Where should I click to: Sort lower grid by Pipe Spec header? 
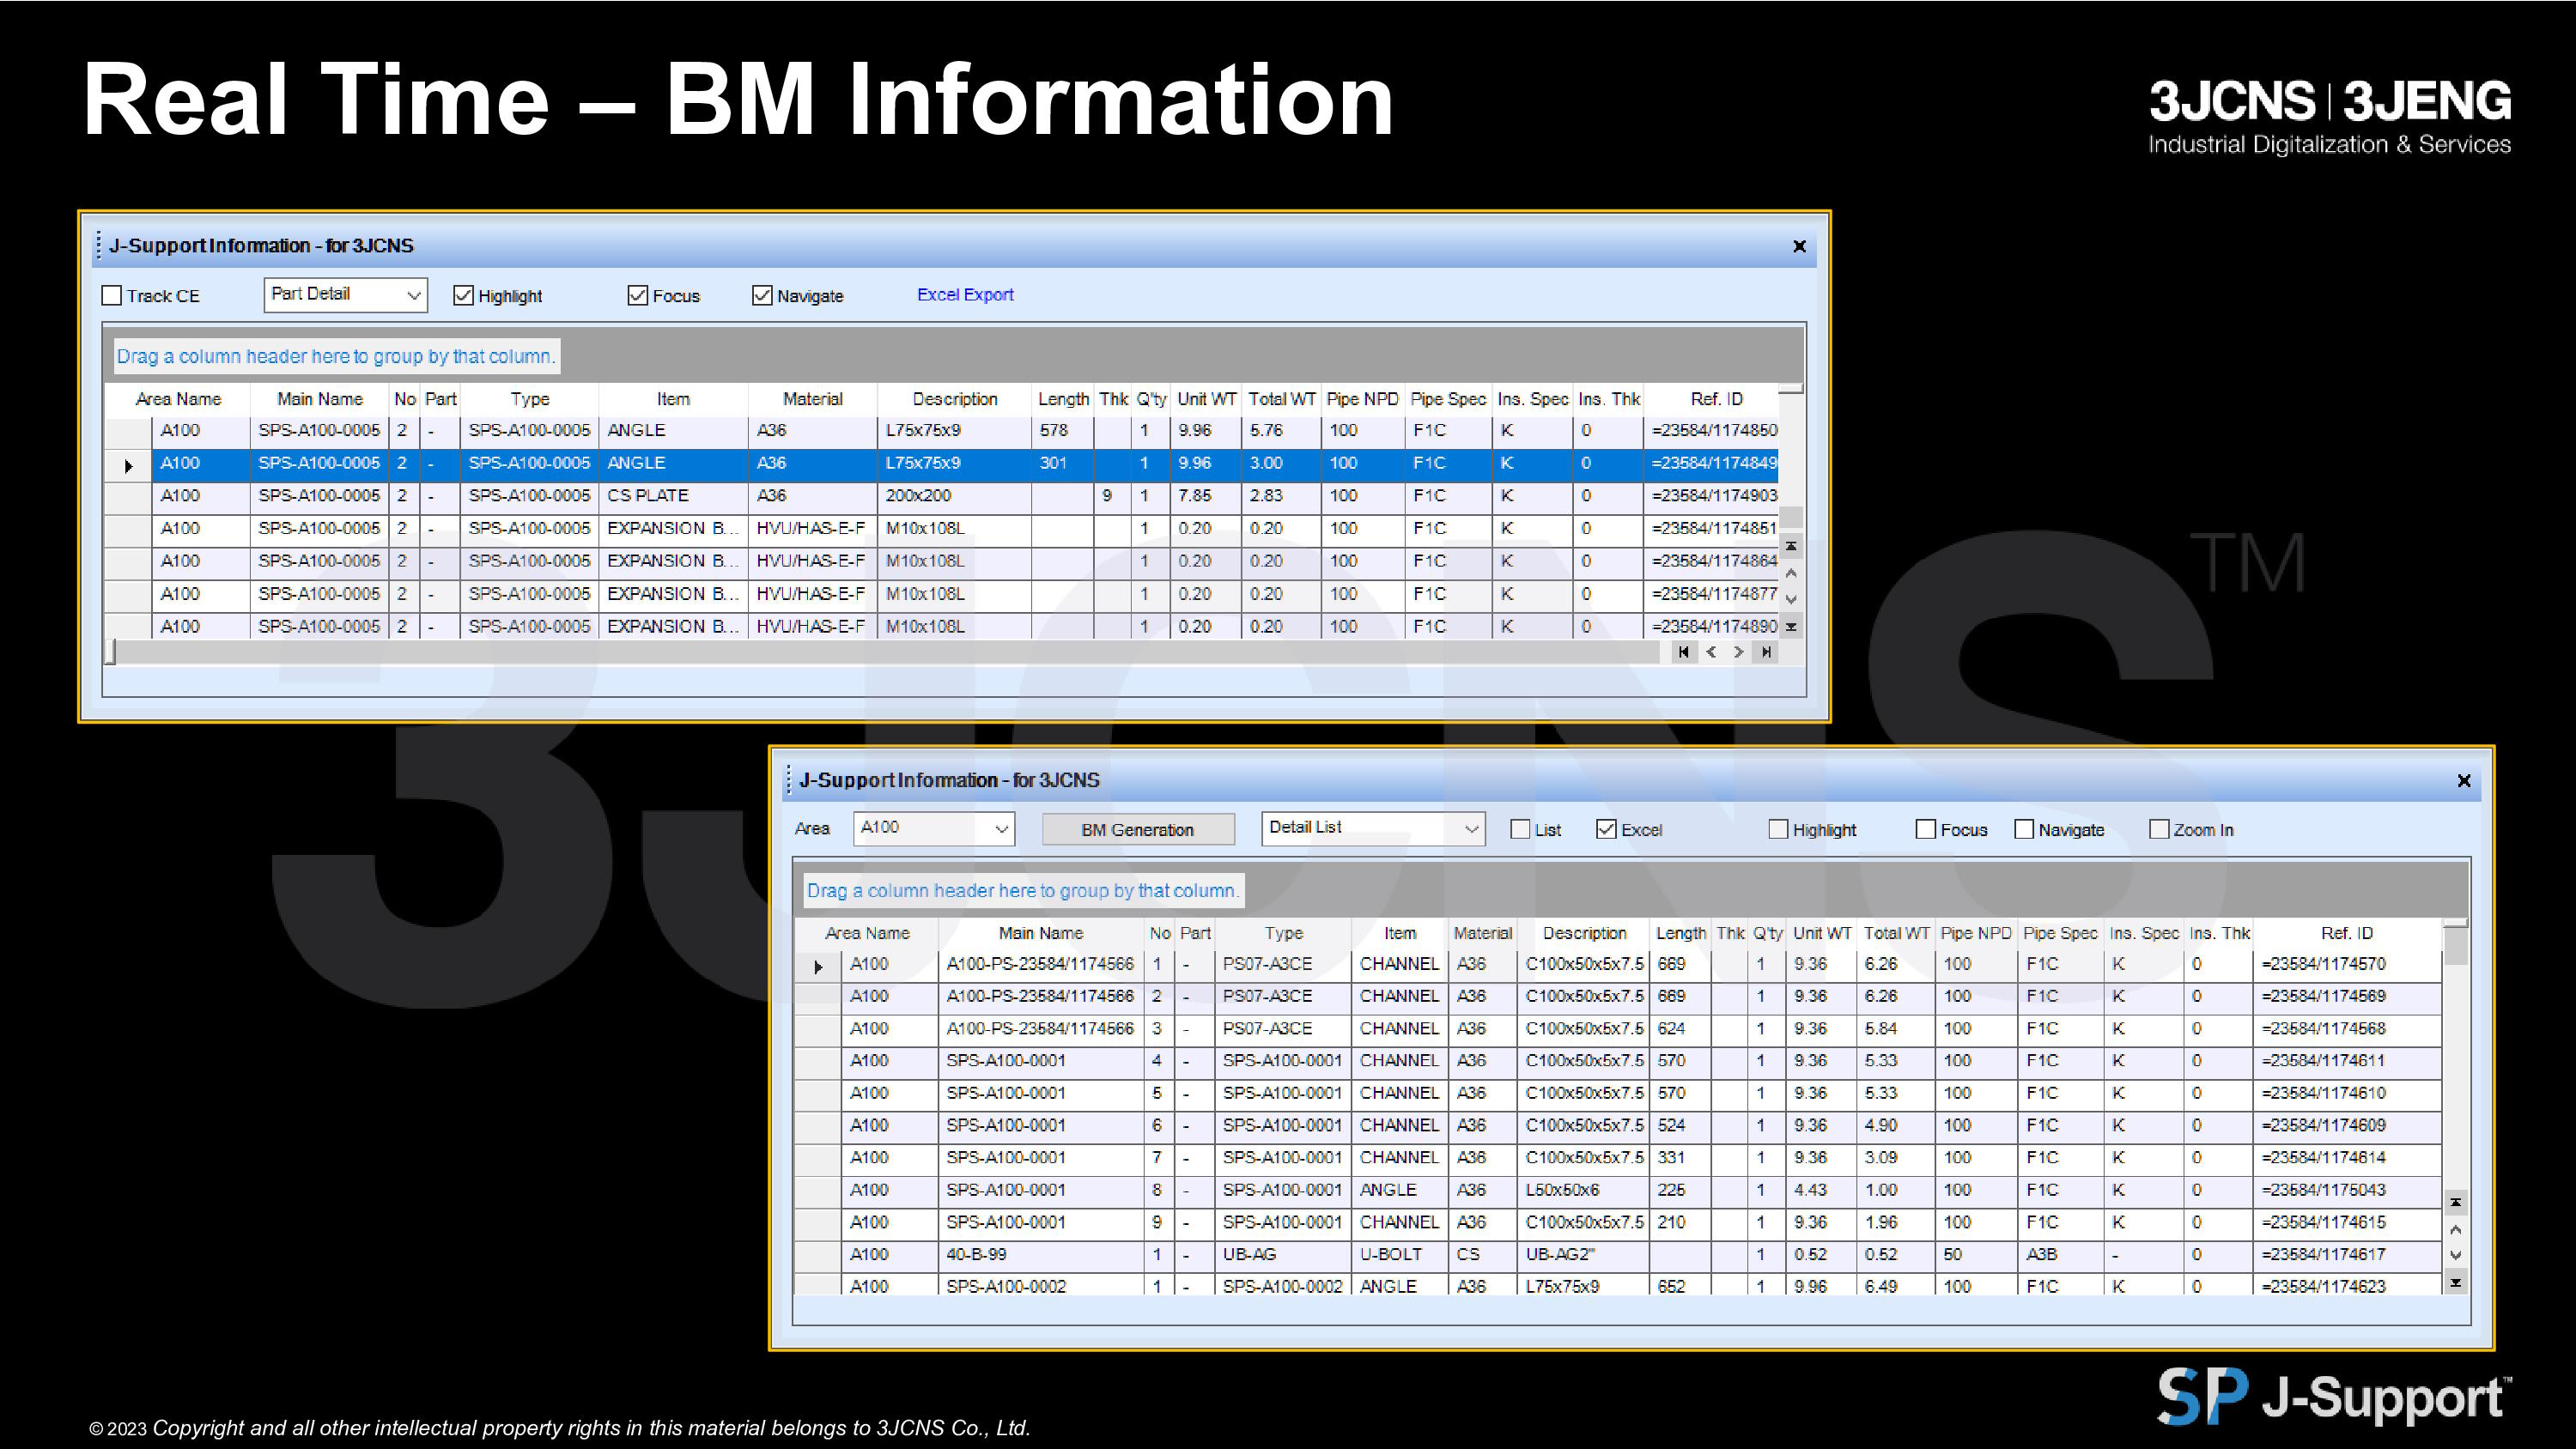pyautogui.click(x=2060, y=933)
